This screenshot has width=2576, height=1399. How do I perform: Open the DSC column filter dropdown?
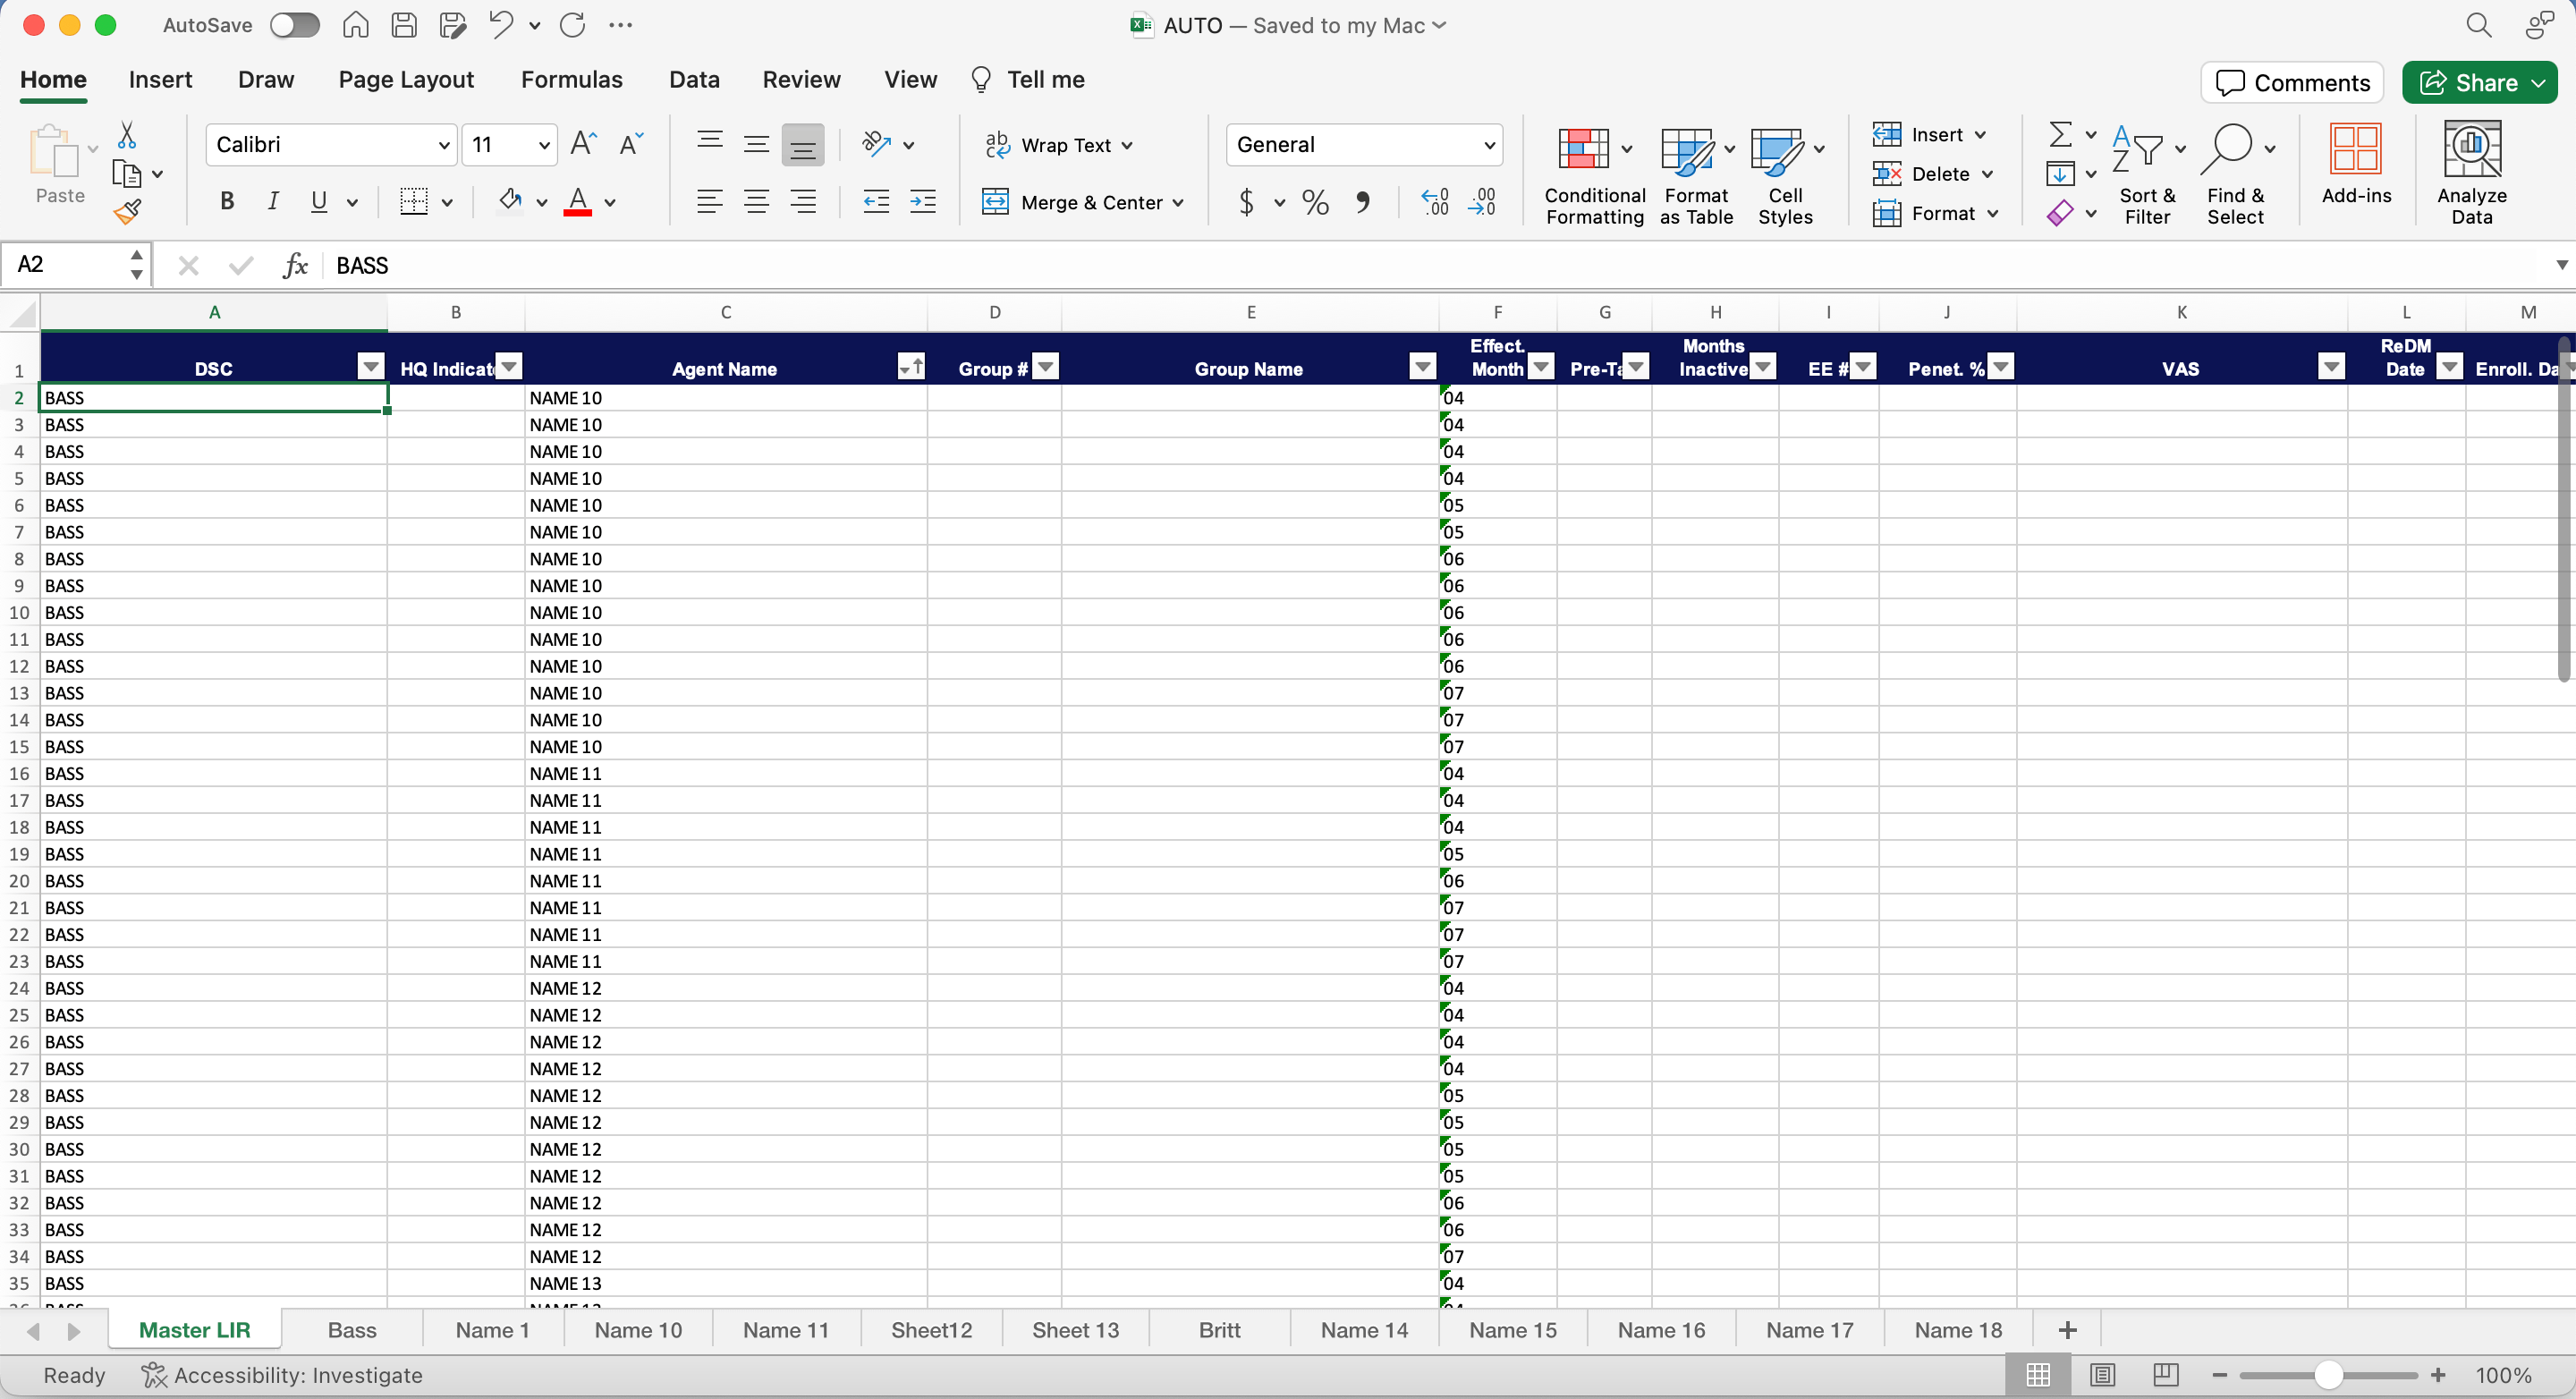[x=371, y=367]
